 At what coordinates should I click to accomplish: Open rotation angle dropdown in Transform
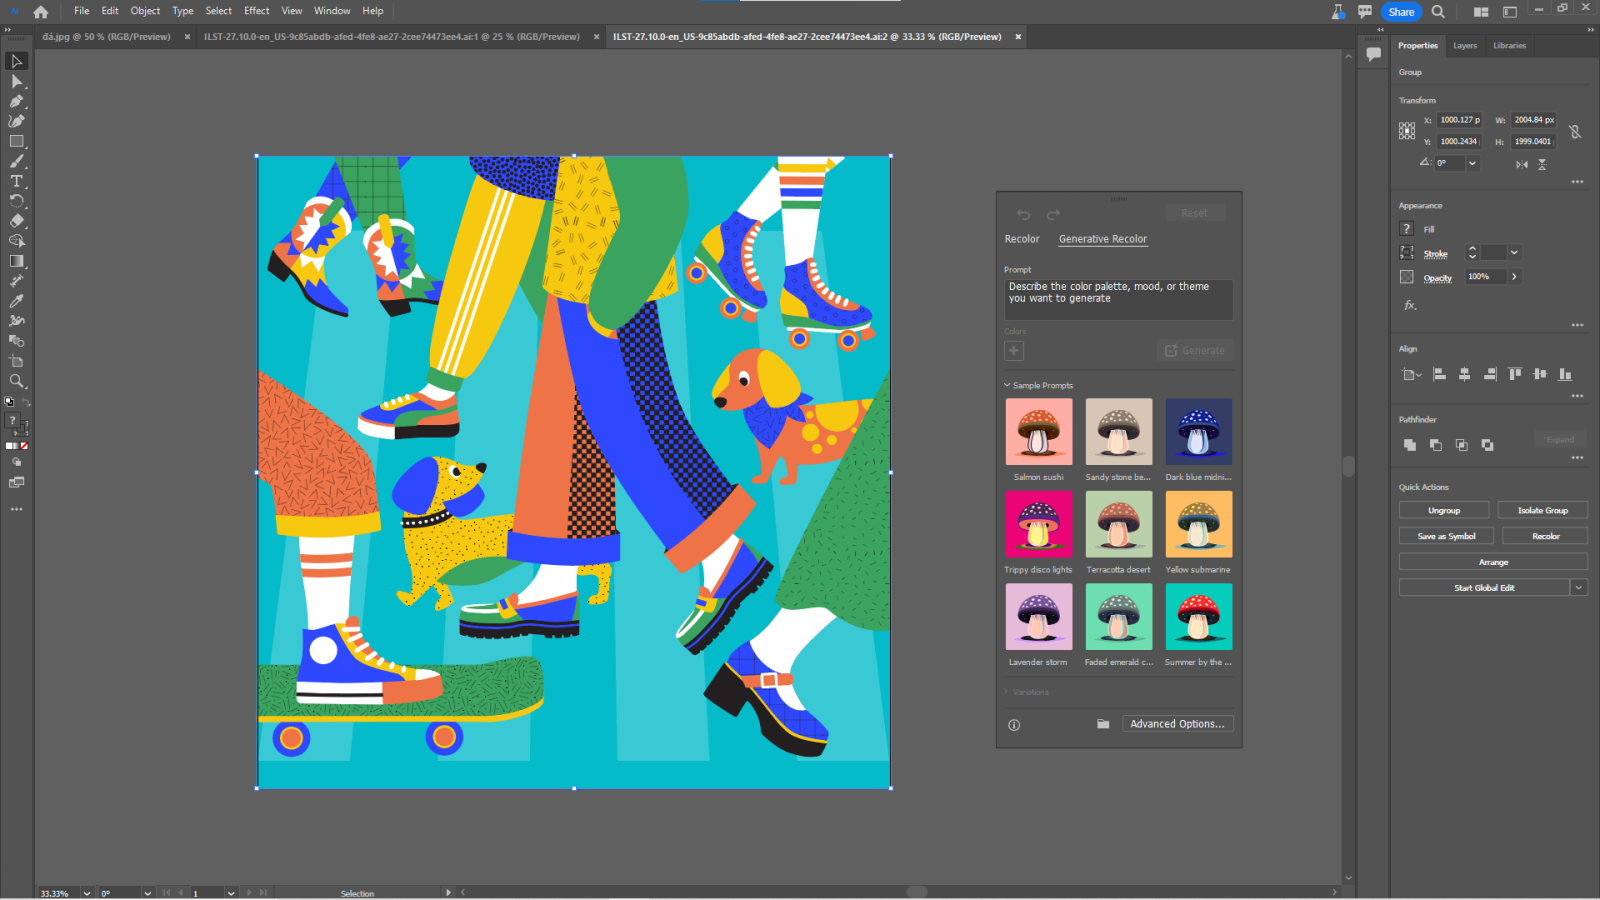pos(1472,163)
